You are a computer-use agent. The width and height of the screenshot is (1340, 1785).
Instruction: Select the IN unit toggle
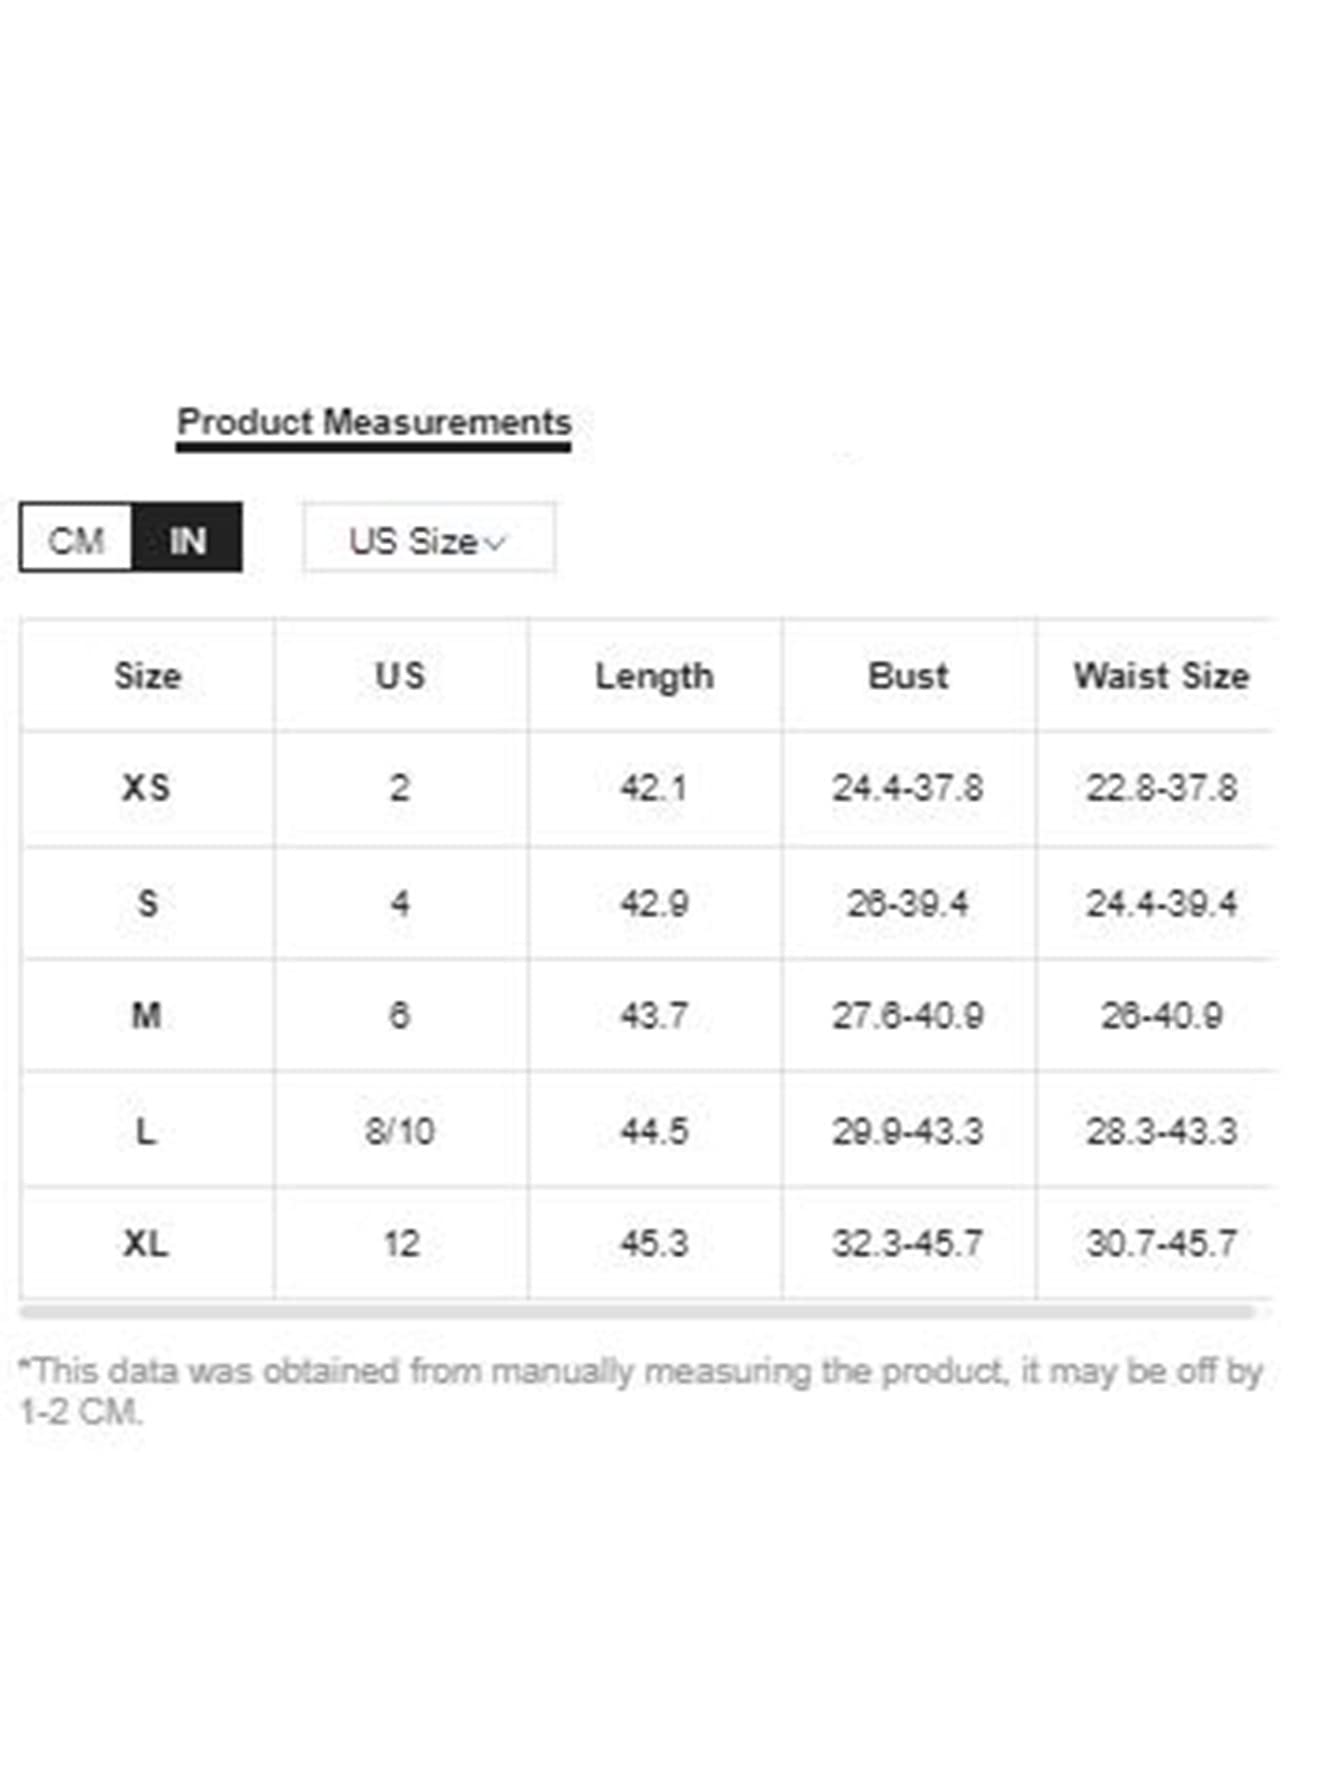pyautogui.click(x=187, y=540)
